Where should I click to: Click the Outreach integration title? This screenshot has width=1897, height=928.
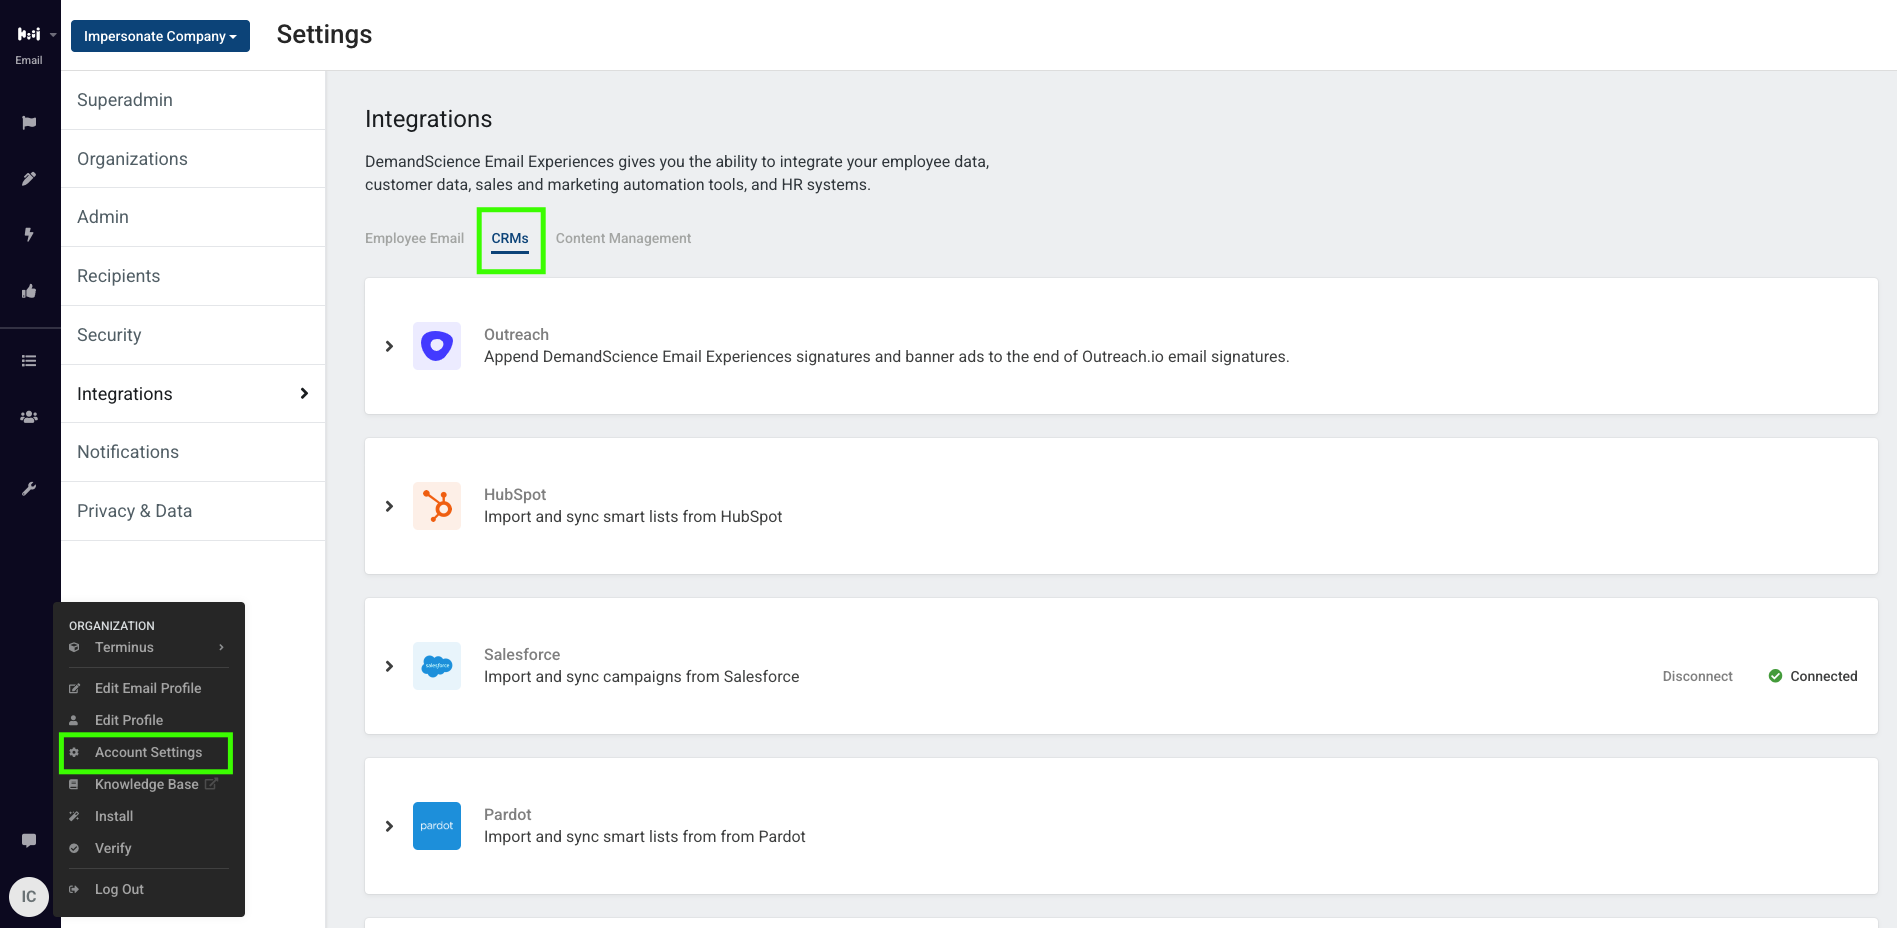516,335
